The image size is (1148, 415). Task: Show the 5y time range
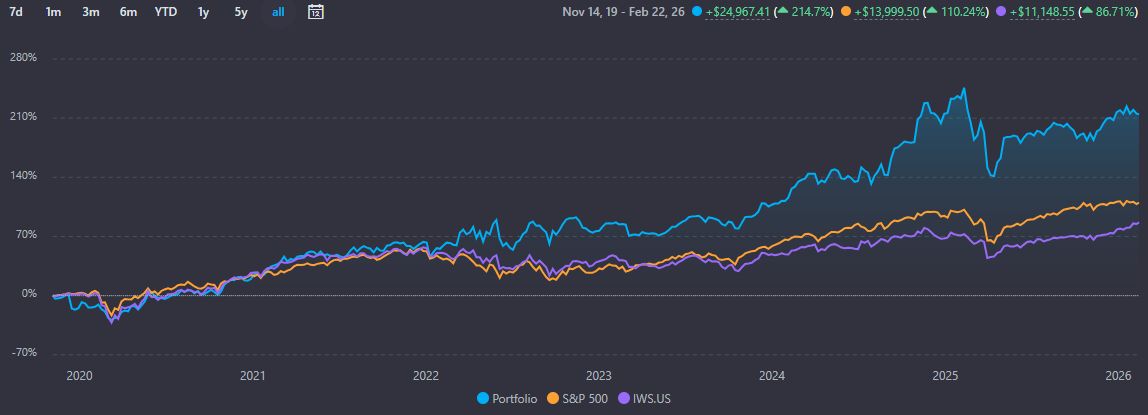coord(240,12)
